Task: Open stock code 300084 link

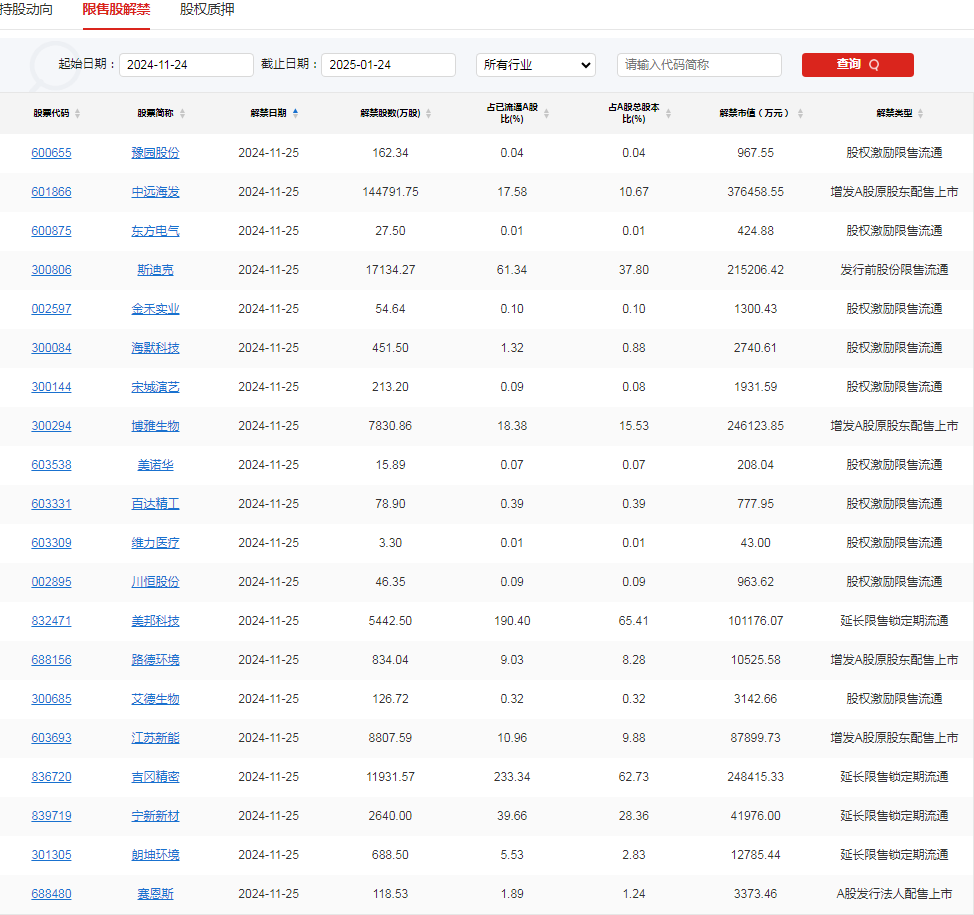Action: (x=52, y=348)
